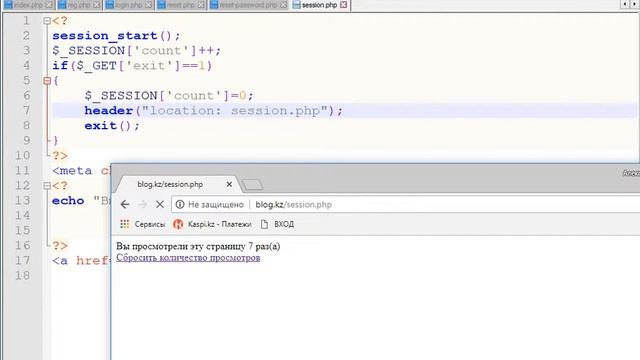Close the reg.php editor tab
Image resolution: width=640 pixels, height=360 pixels.
[x=96, y=5]
